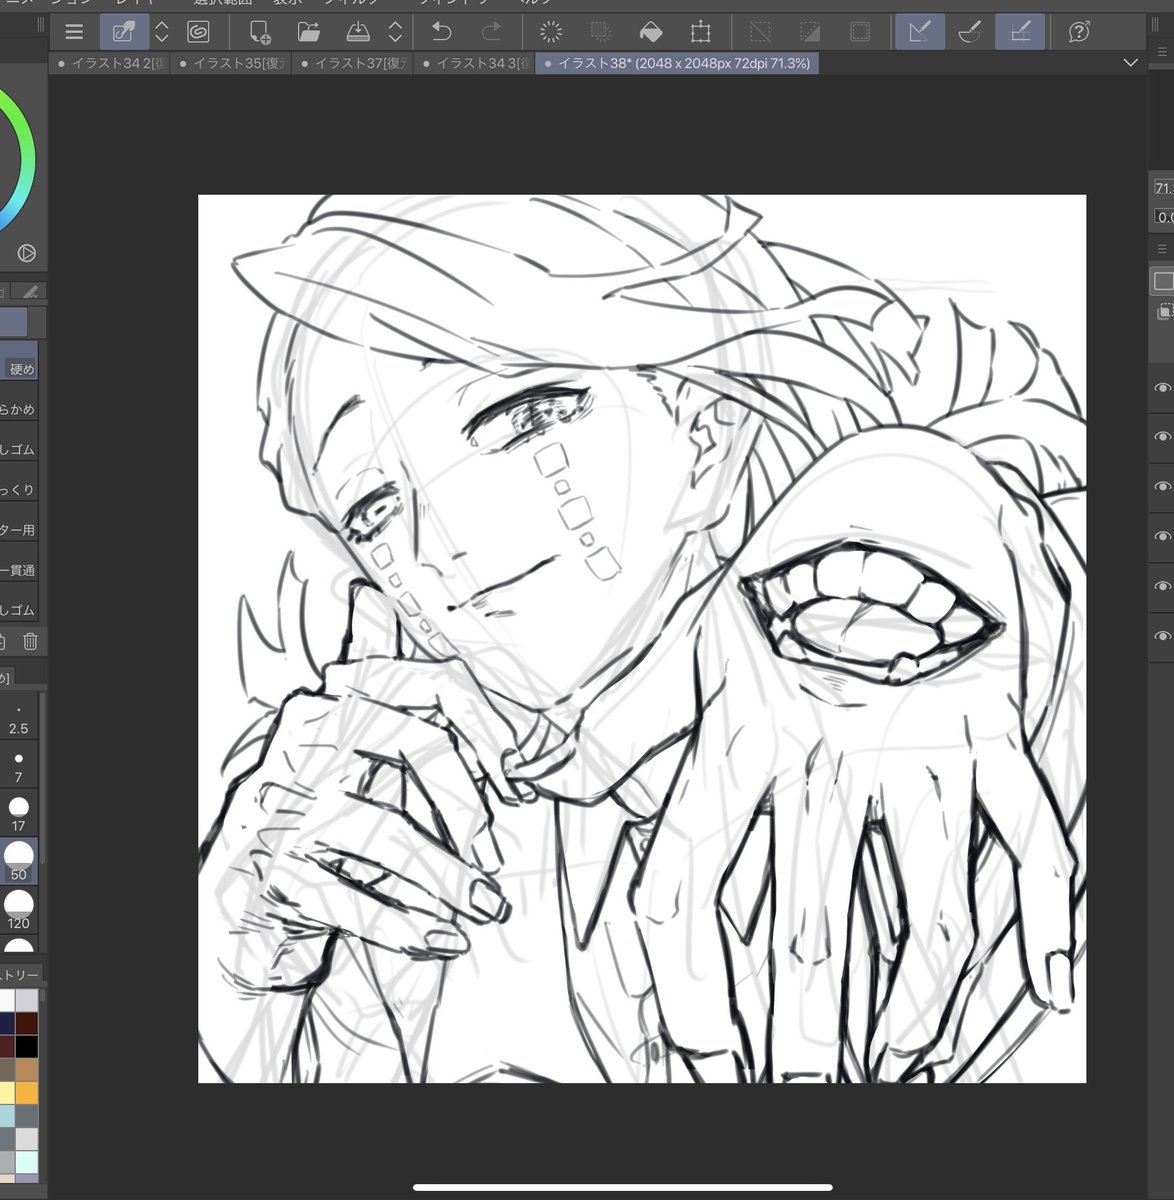The image size is (1174, 1200).
Task: Toggle snap to ruler
Action: (919, 32)
